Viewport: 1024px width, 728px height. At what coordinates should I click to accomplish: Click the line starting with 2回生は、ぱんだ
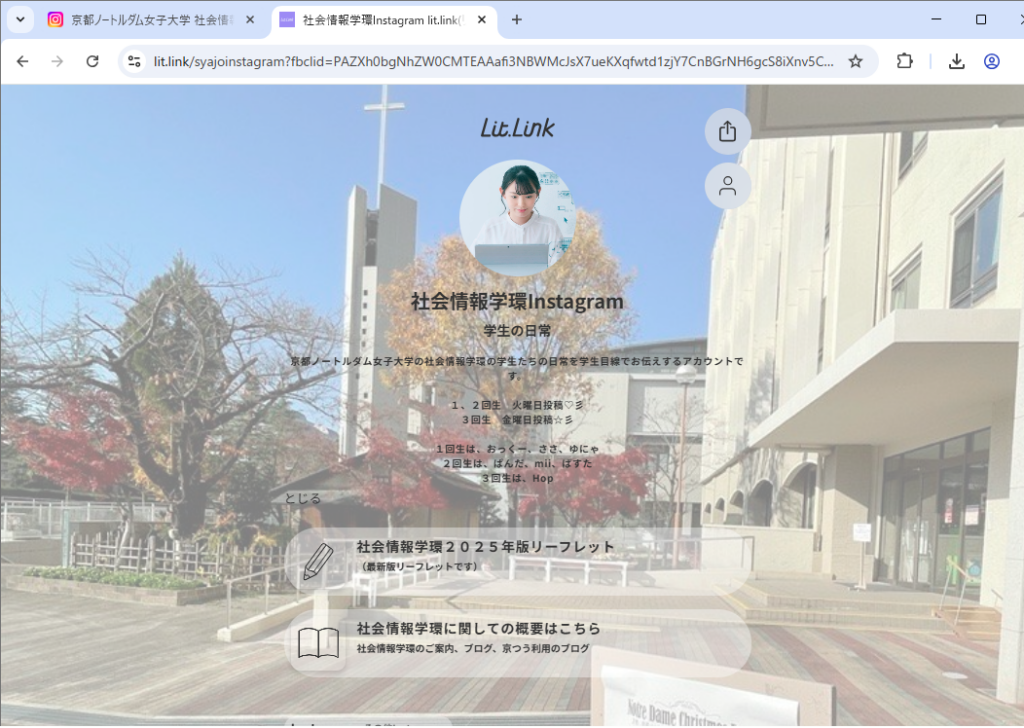(517, 464)
